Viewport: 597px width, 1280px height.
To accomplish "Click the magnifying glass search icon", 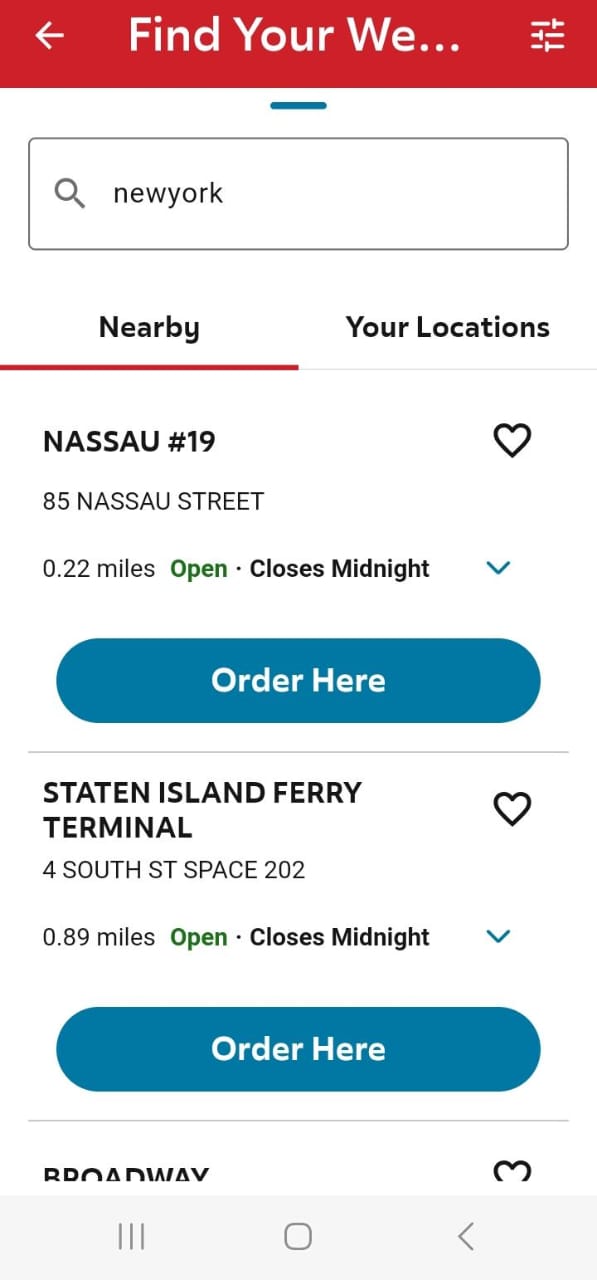I will pos(68,192).
